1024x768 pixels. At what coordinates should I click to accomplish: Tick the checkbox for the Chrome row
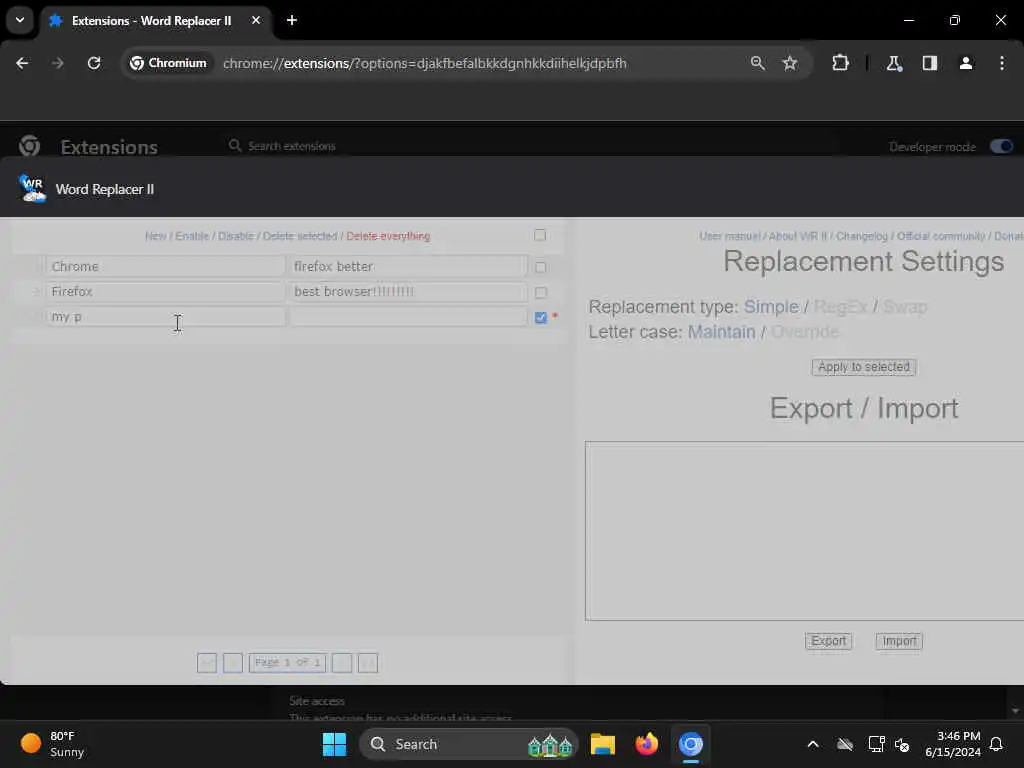541,267
